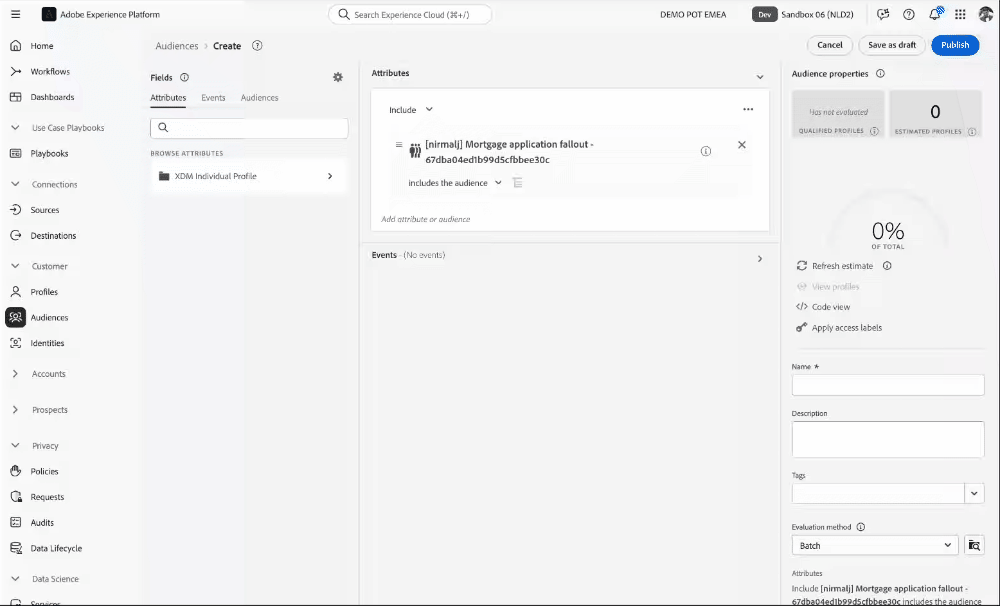The image size is (1000, 606).
Task: Focus the Experience Cloud search box
Action: coord(410,14)
